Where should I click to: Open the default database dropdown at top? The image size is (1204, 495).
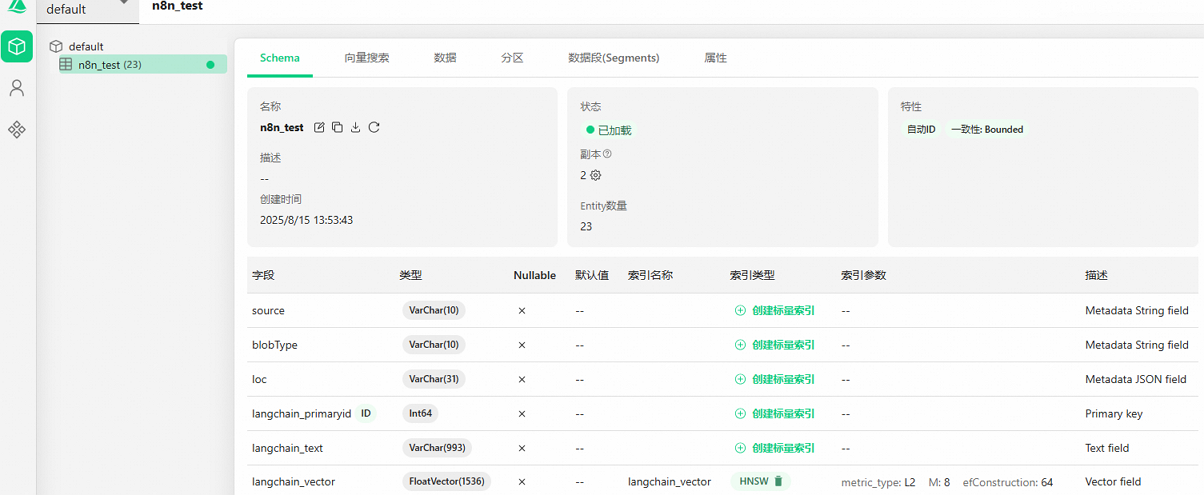[88, 9]
